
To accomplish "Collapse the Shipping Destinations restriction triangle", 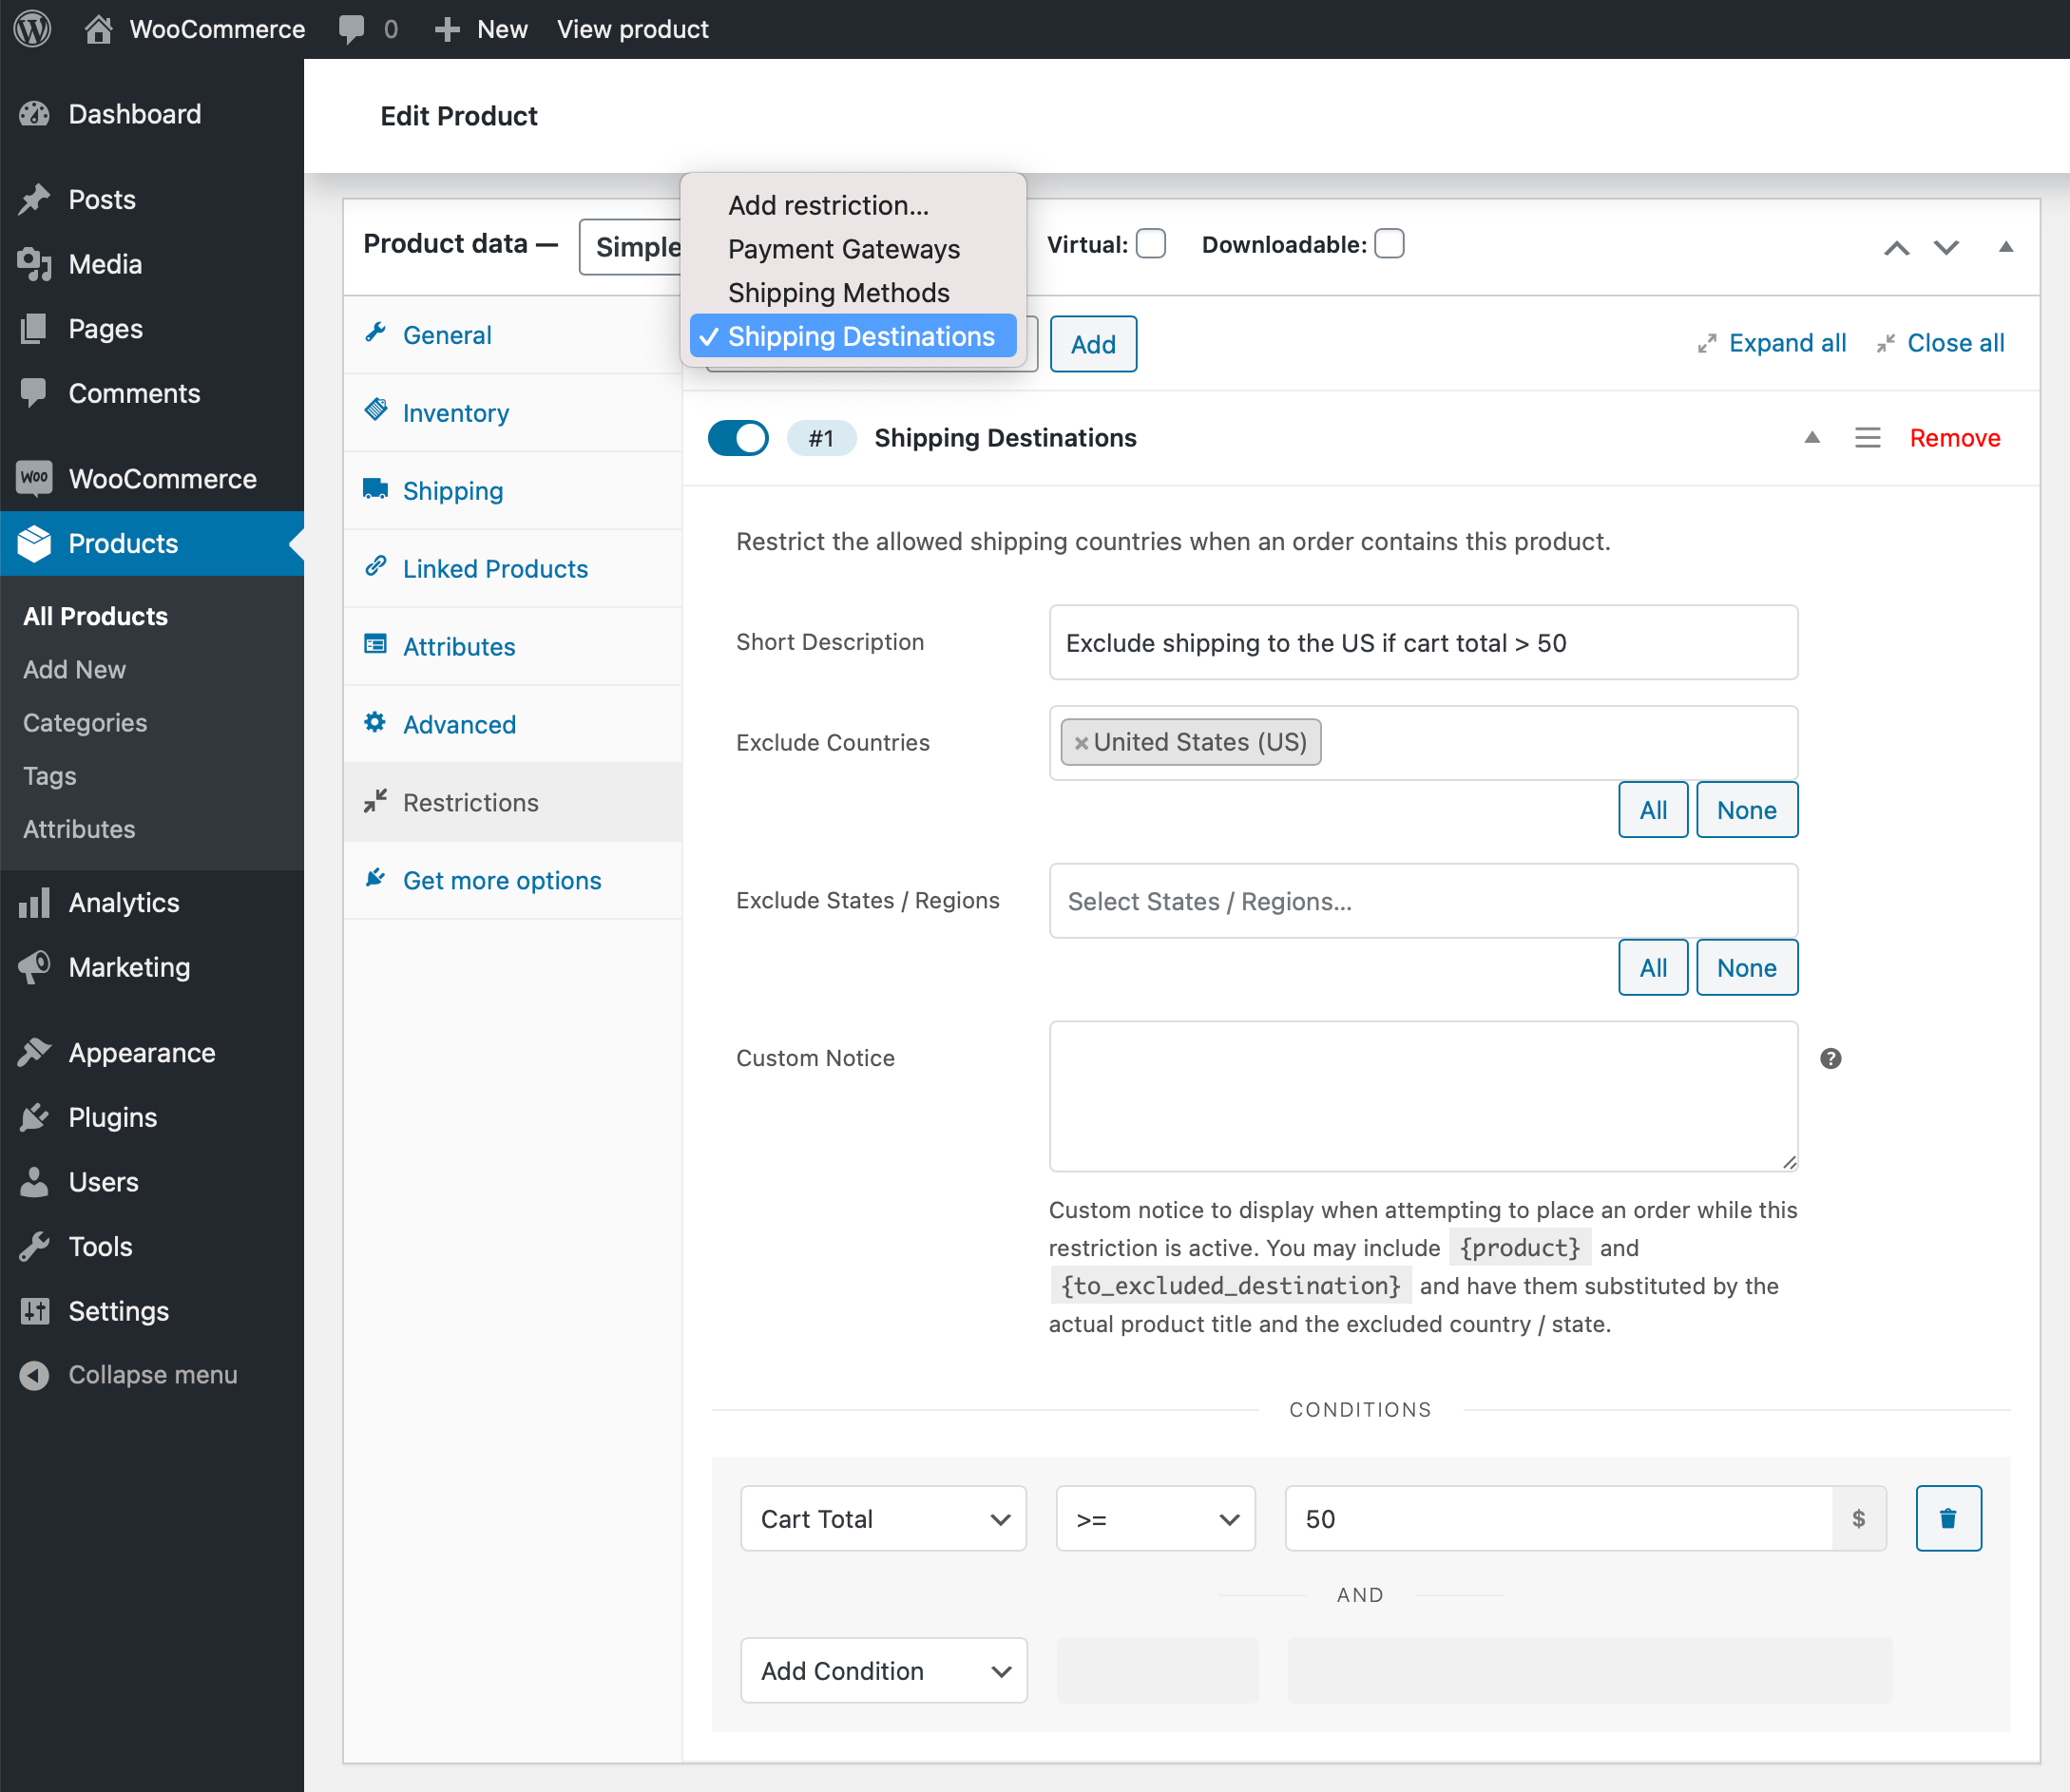I will (x=1811, y=438).
